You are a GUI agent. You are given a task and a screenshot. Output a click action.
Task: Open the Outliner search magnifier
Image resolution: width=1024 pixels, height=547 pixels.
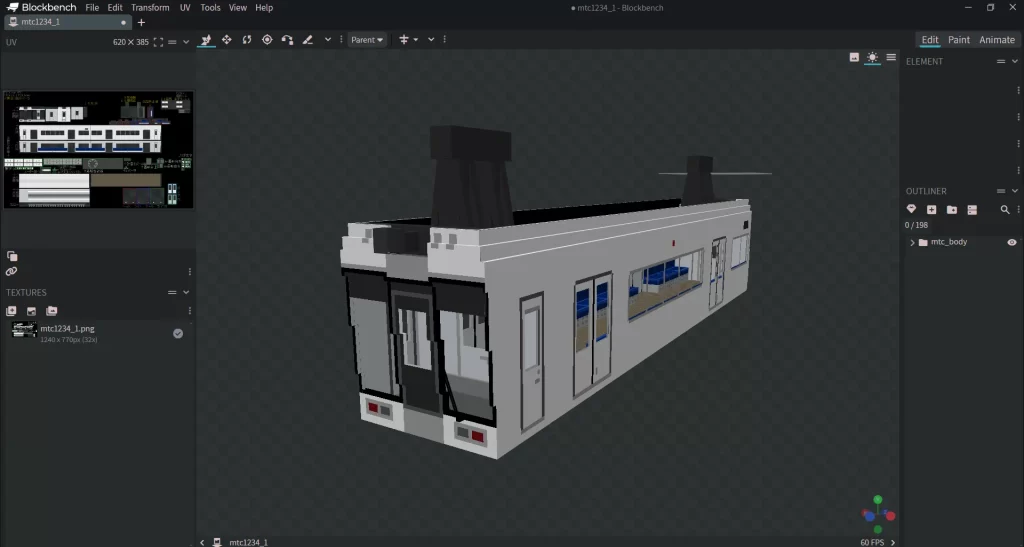pyautogui.click(x=1005, y=210)
